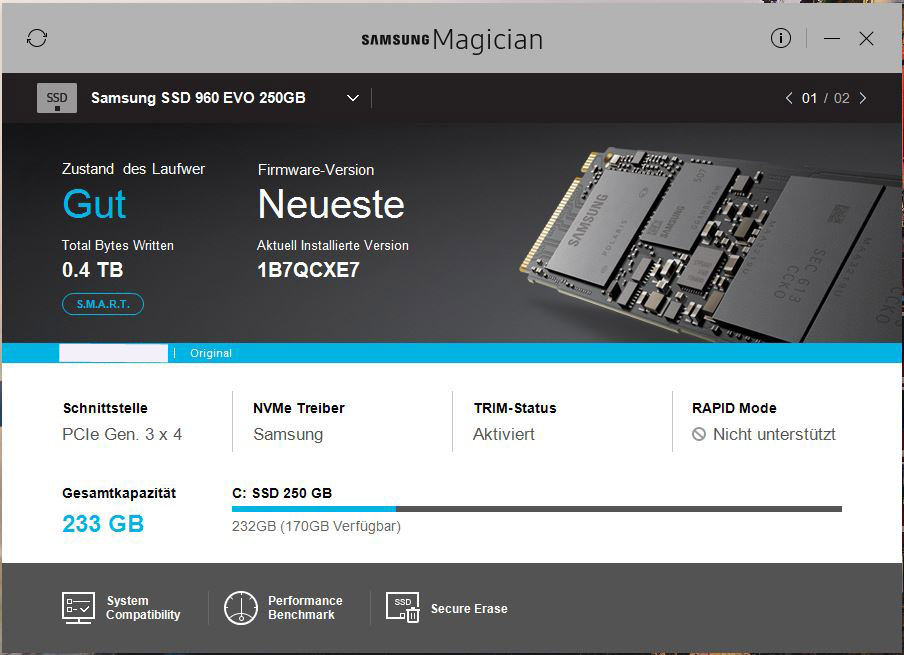
Task: Click the PCIe Gen. 3 x 4 value
Action: (122, 434)
